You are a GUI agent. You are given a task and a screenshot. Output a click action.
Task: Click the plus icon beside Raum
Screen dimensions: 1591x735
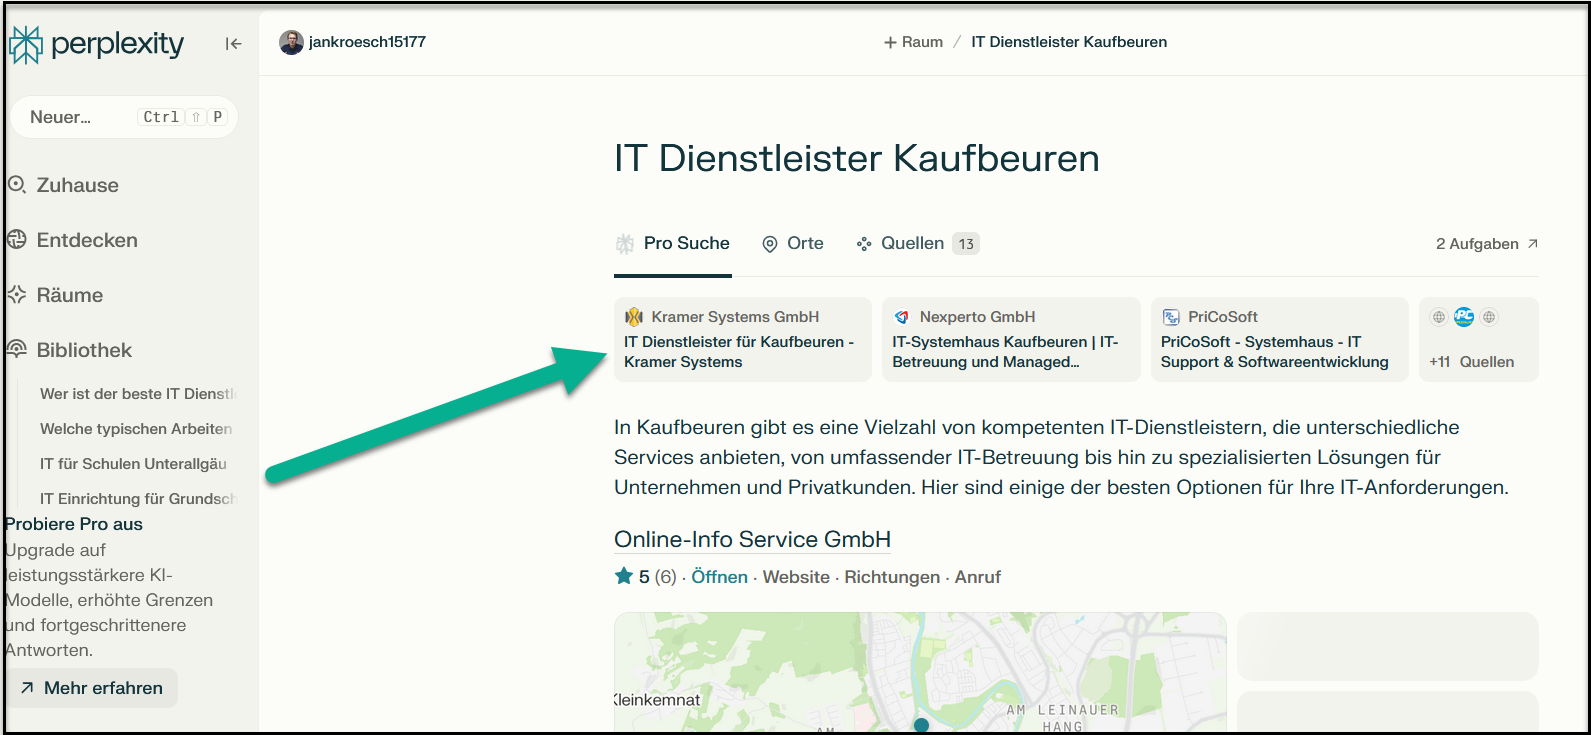click(x=890, y=42)
